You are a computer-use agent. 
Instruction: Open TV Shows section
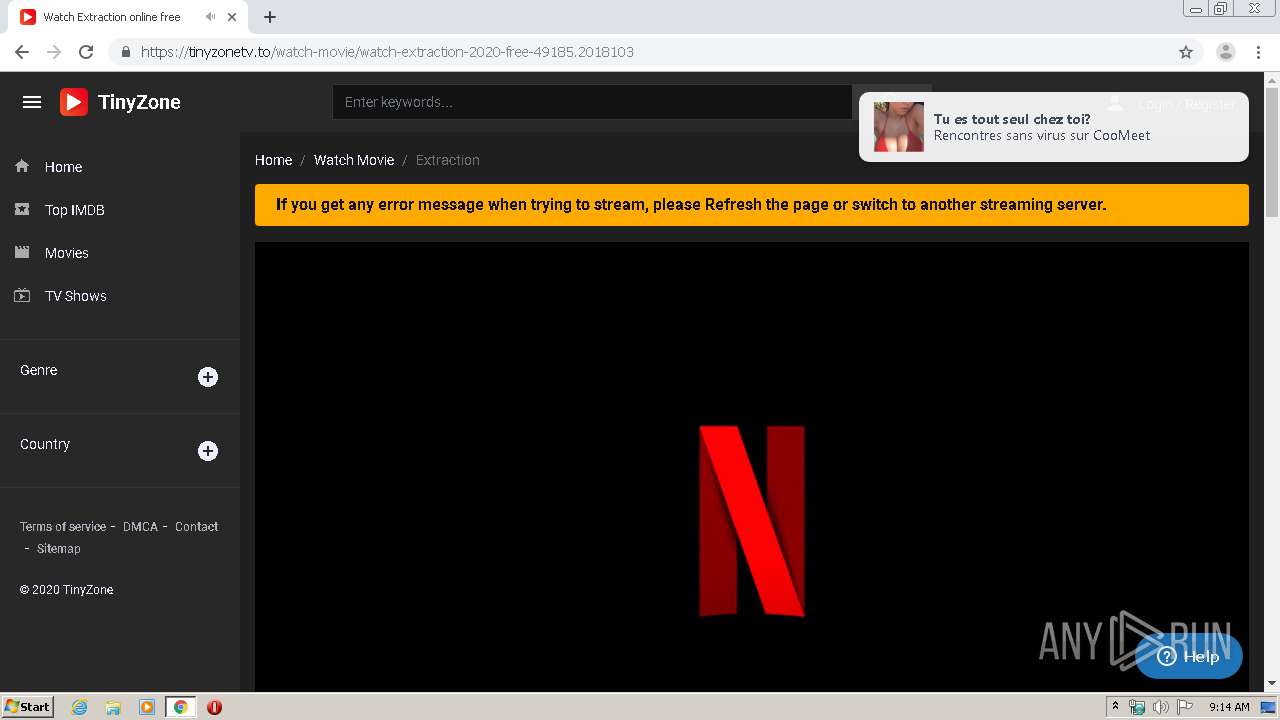(76, 296)
